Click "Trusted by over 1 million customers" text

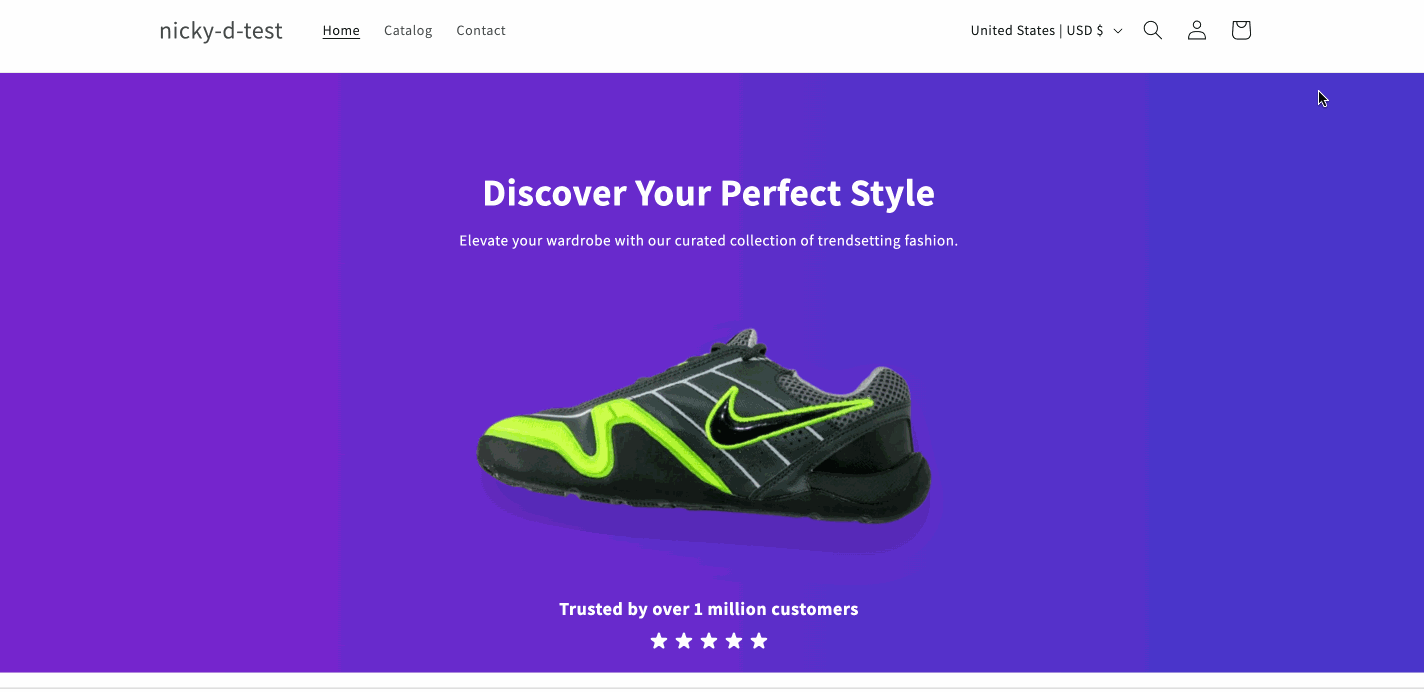pos(708,609)
